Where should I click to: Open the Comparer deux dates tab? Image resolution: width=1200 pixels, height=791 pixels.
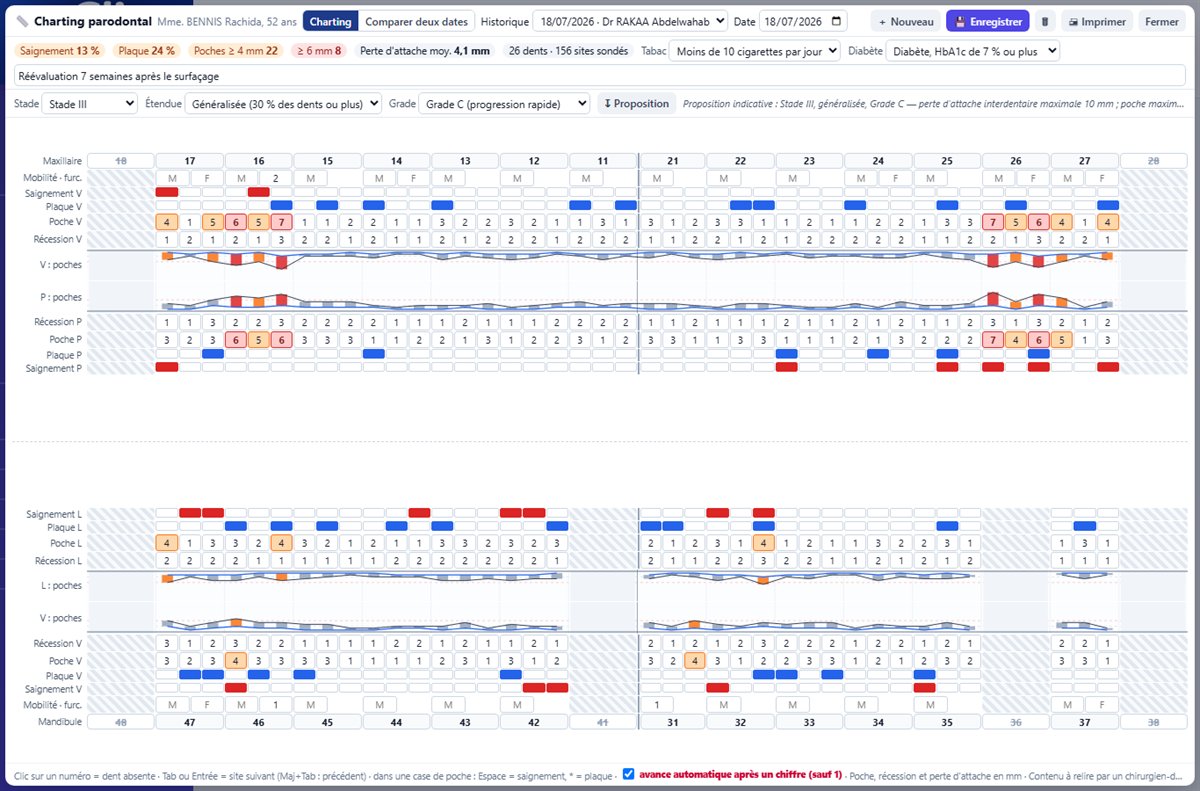click(x=416, y=21)
